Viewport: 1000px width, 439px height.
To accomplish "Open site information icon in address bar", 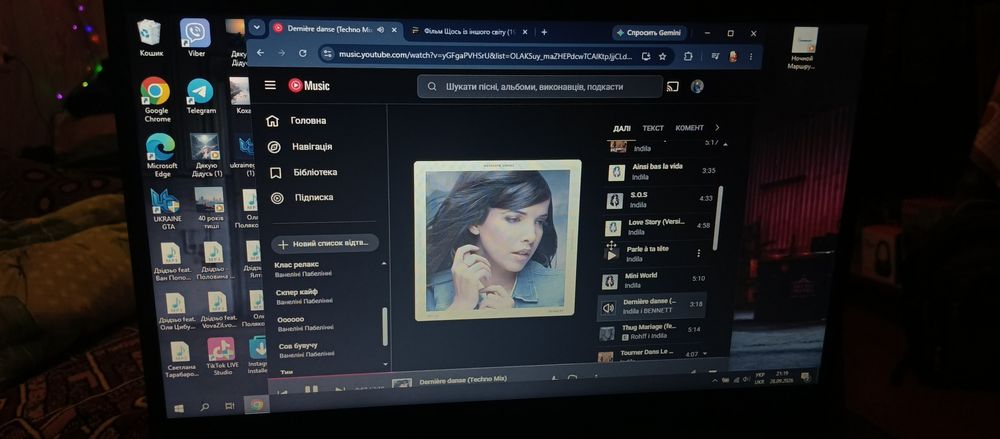I will [327, 55].
